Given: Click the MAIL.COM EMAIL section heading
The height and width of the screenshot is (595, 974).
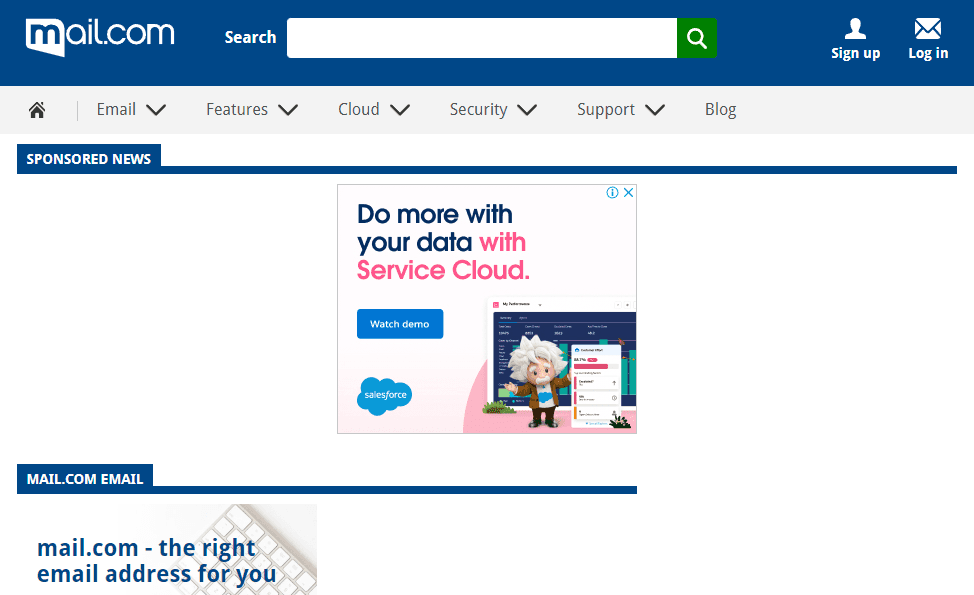Looking at the screenshot, I should pos(85,479).
